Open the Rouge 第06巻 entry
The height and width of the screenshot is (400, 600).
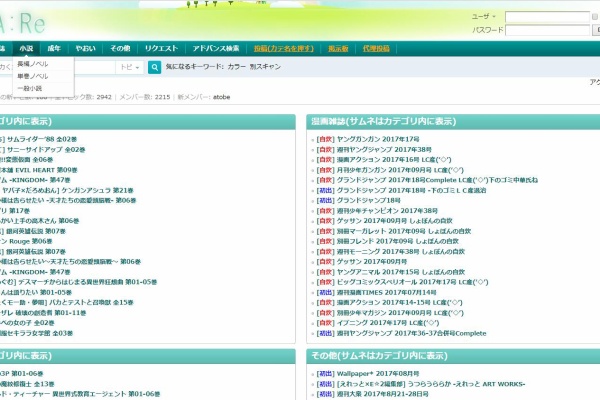[x=26, y=241]
